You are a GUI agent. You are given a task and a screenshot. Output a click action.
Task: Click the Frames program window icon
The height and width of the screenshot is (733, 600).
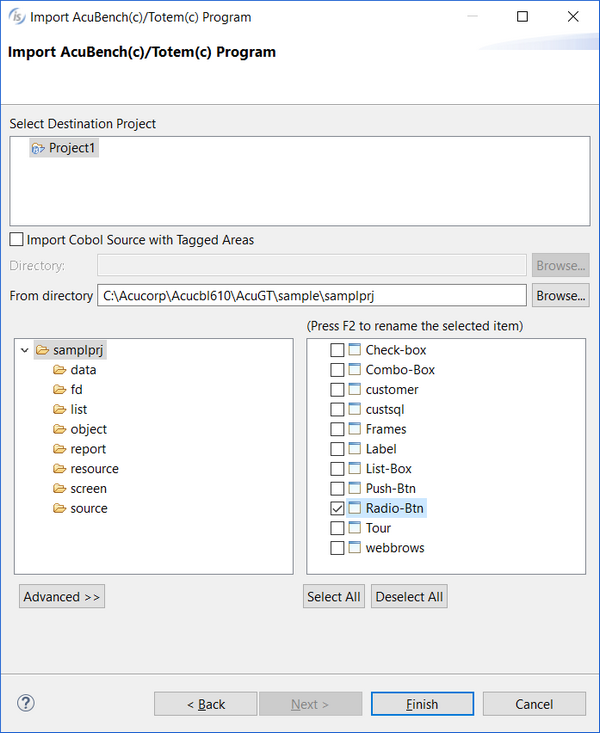[355, 429]
